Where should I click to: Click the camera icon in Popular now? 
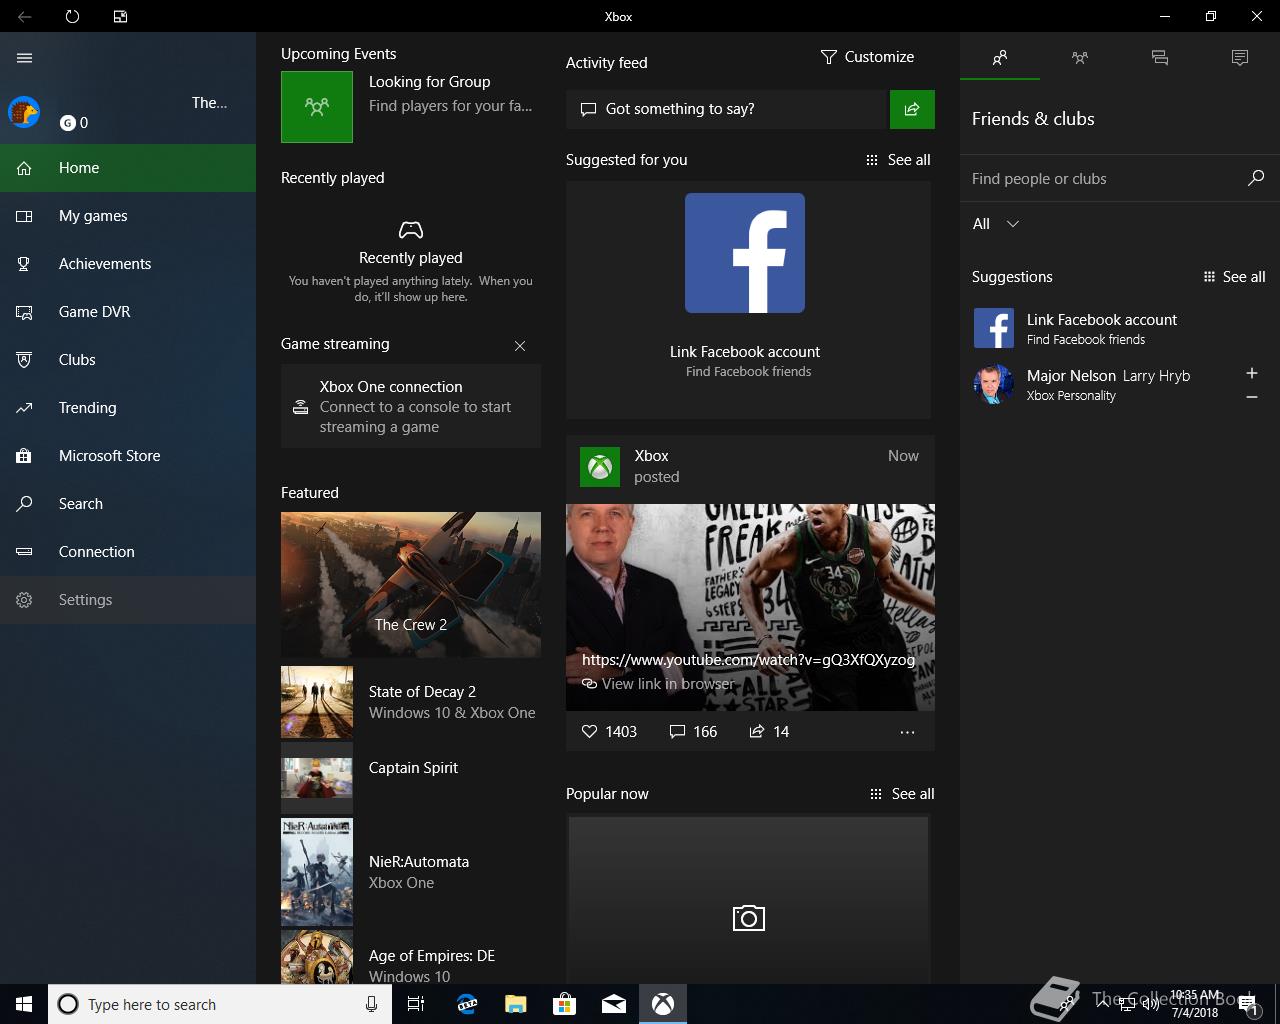(749, 918)
